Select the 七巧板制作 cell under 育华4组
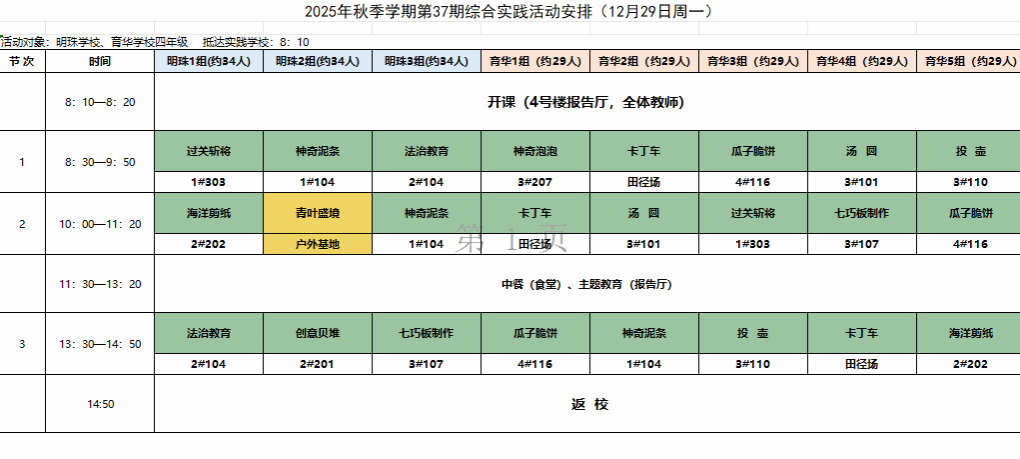The width and height of the screenshot is (1020, 459). pyautogui.click(x=862, y=213)
